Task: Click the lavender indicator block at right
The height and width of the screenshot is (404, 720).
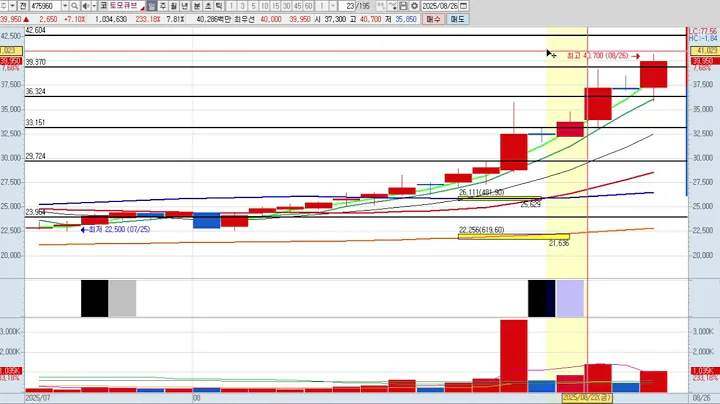Action: 570,298
